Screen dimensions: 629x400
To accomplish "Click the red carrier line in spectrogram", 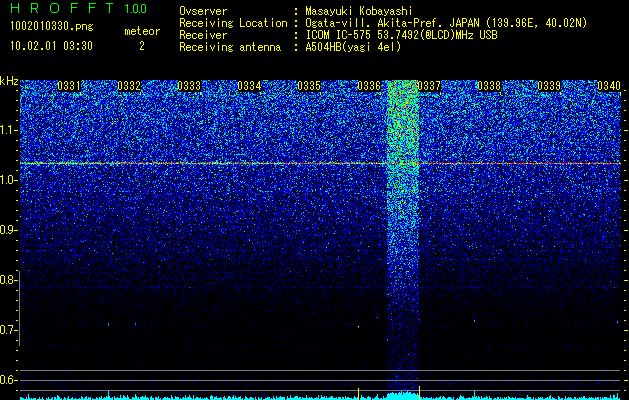I will pos(320,164).
